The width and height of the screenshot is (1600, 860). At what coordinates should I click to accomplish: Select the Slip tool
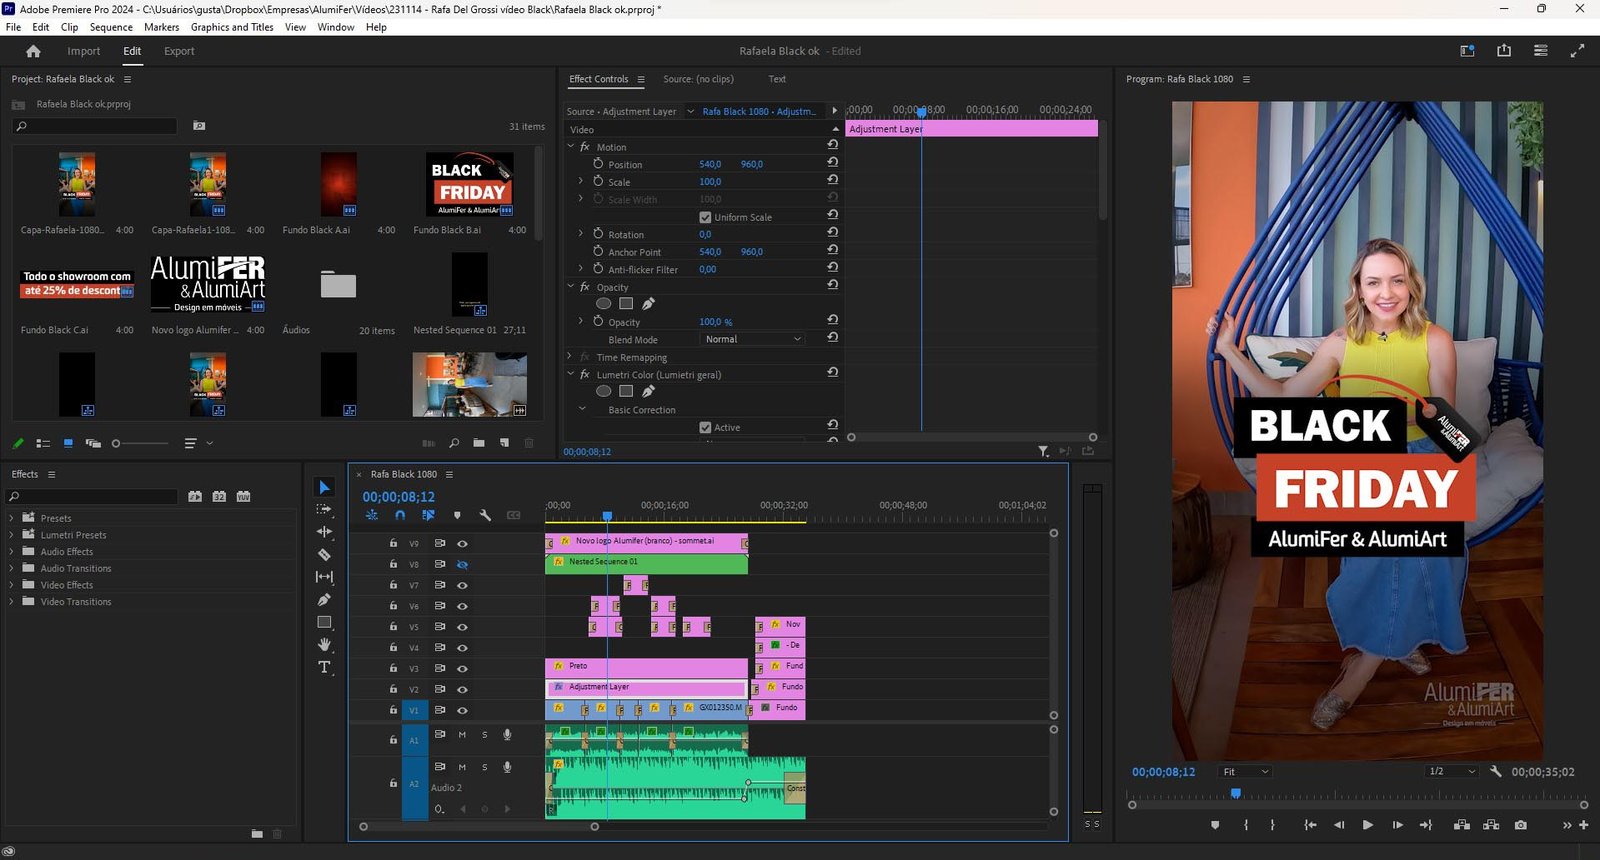pyautogui.click(x=324, y=577)
